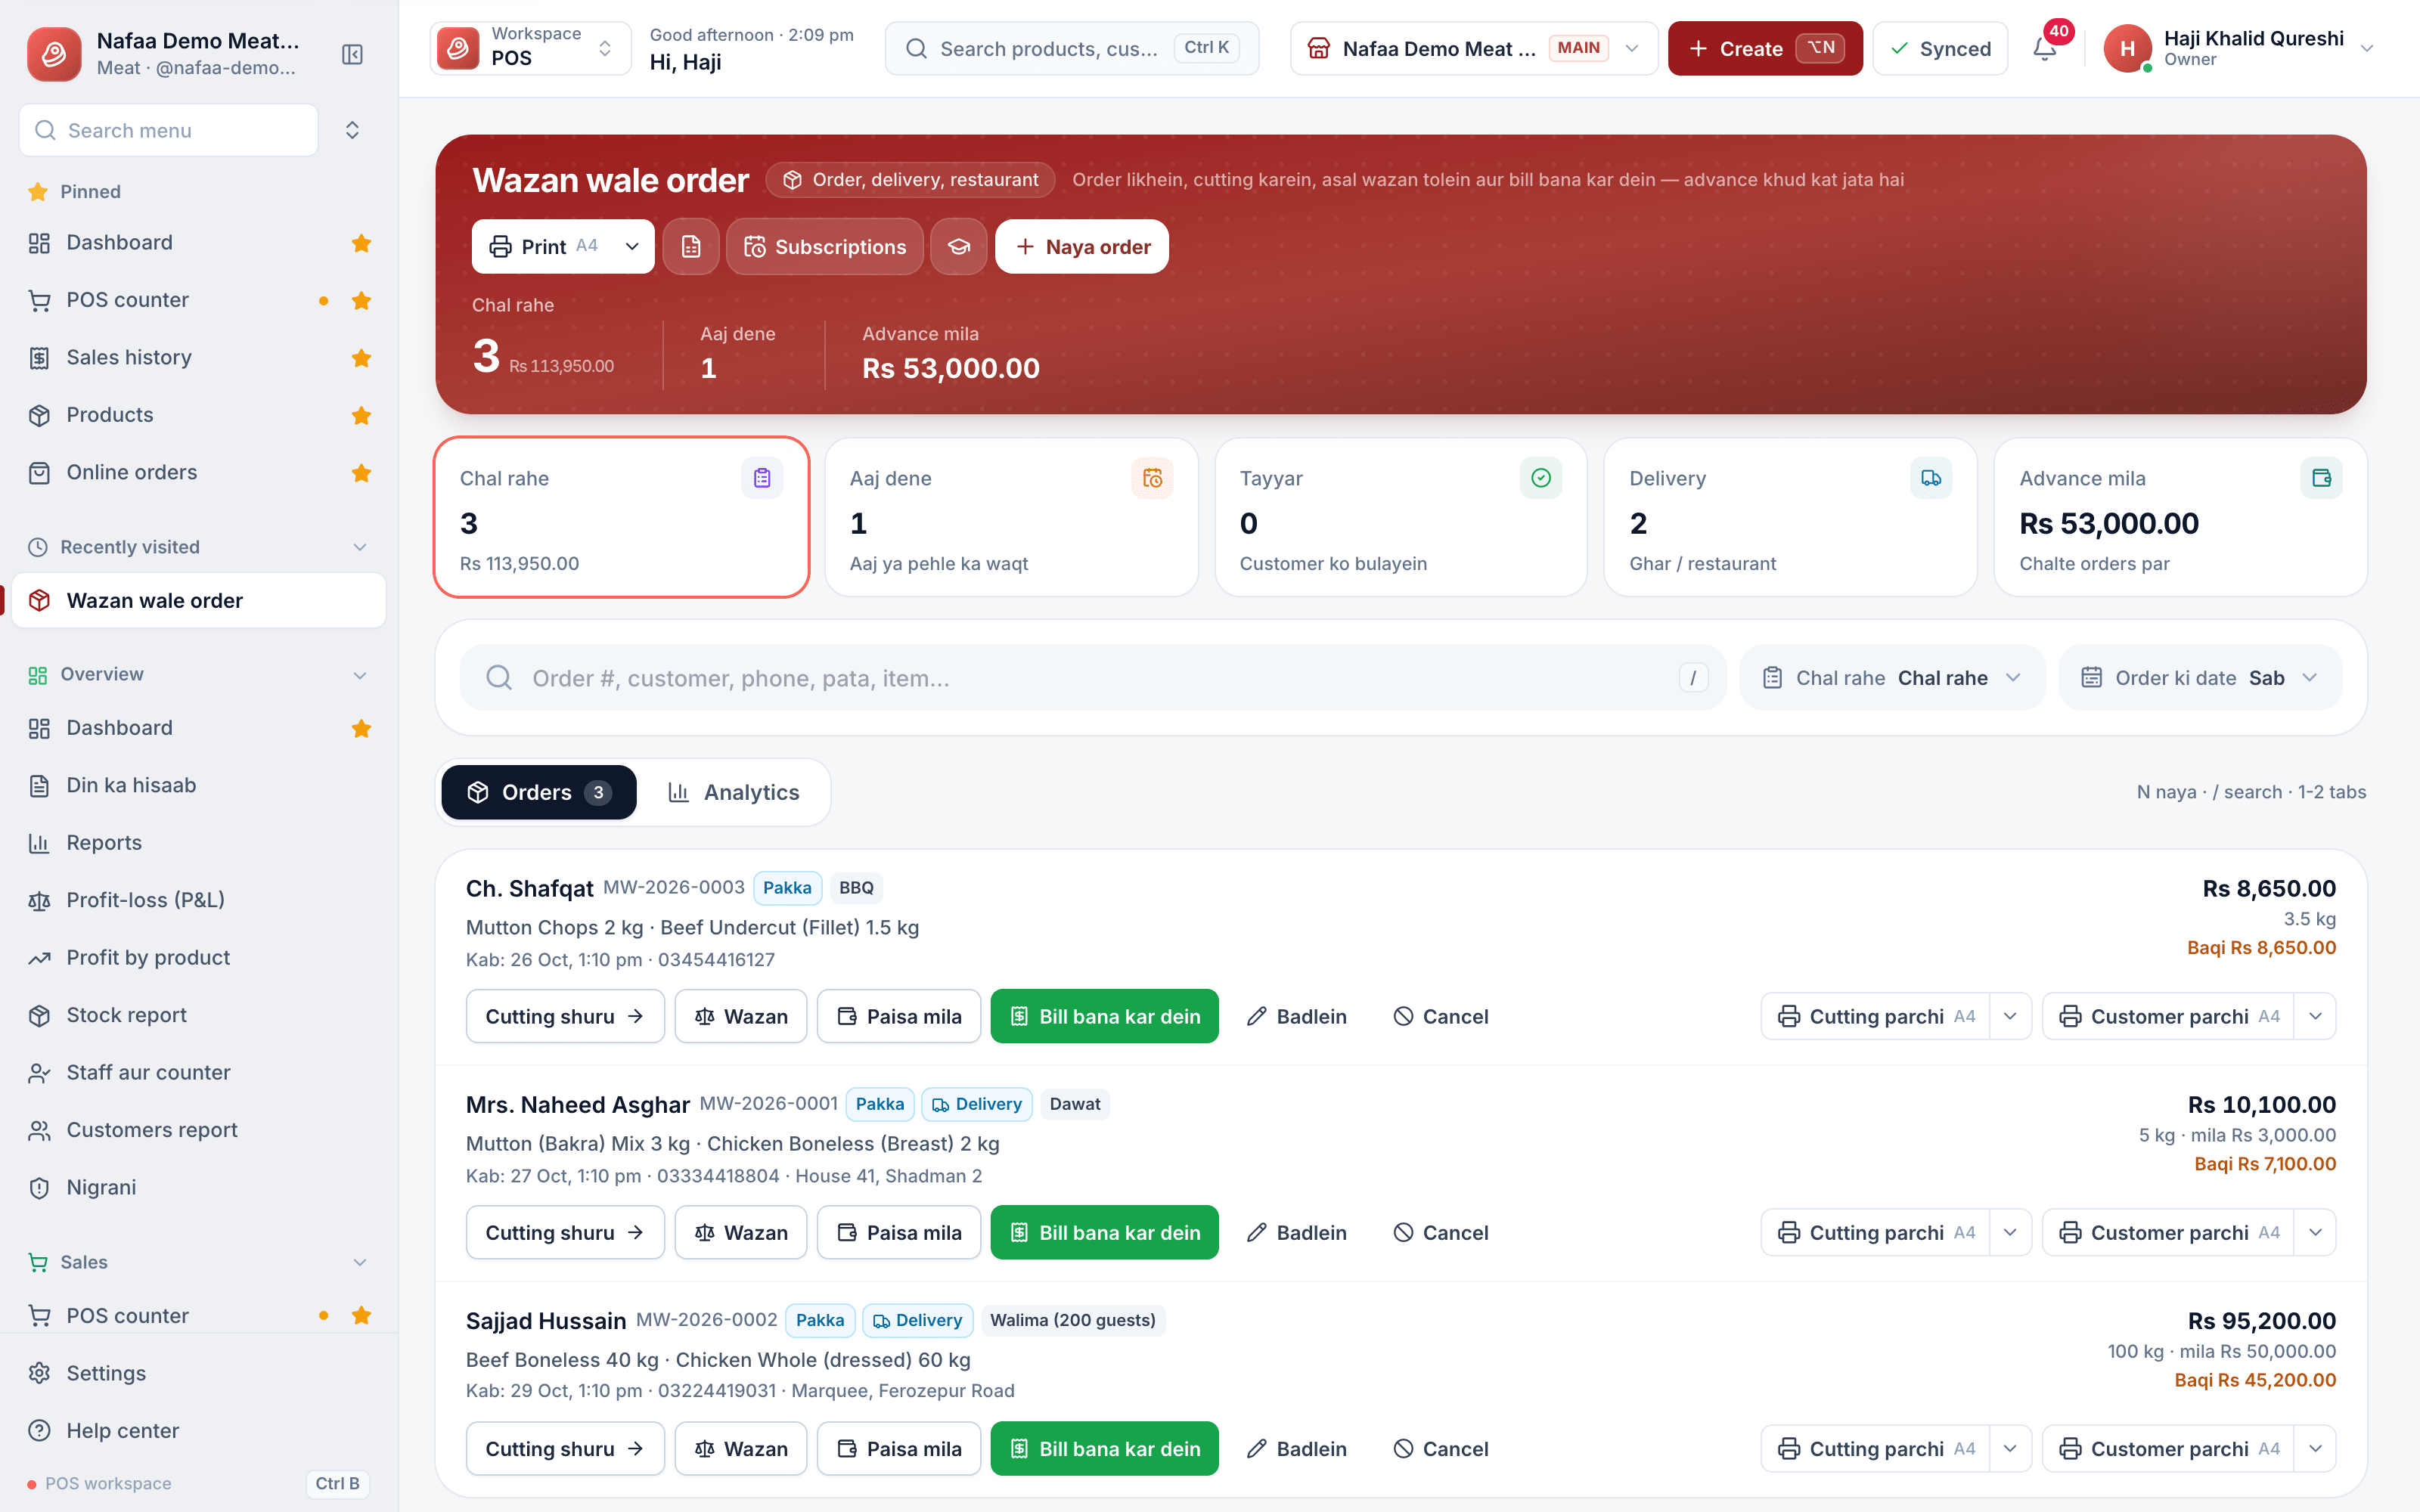Unpin the Online orders star
This screenshot has width=2420, height=1512.
tap(362, 473)
